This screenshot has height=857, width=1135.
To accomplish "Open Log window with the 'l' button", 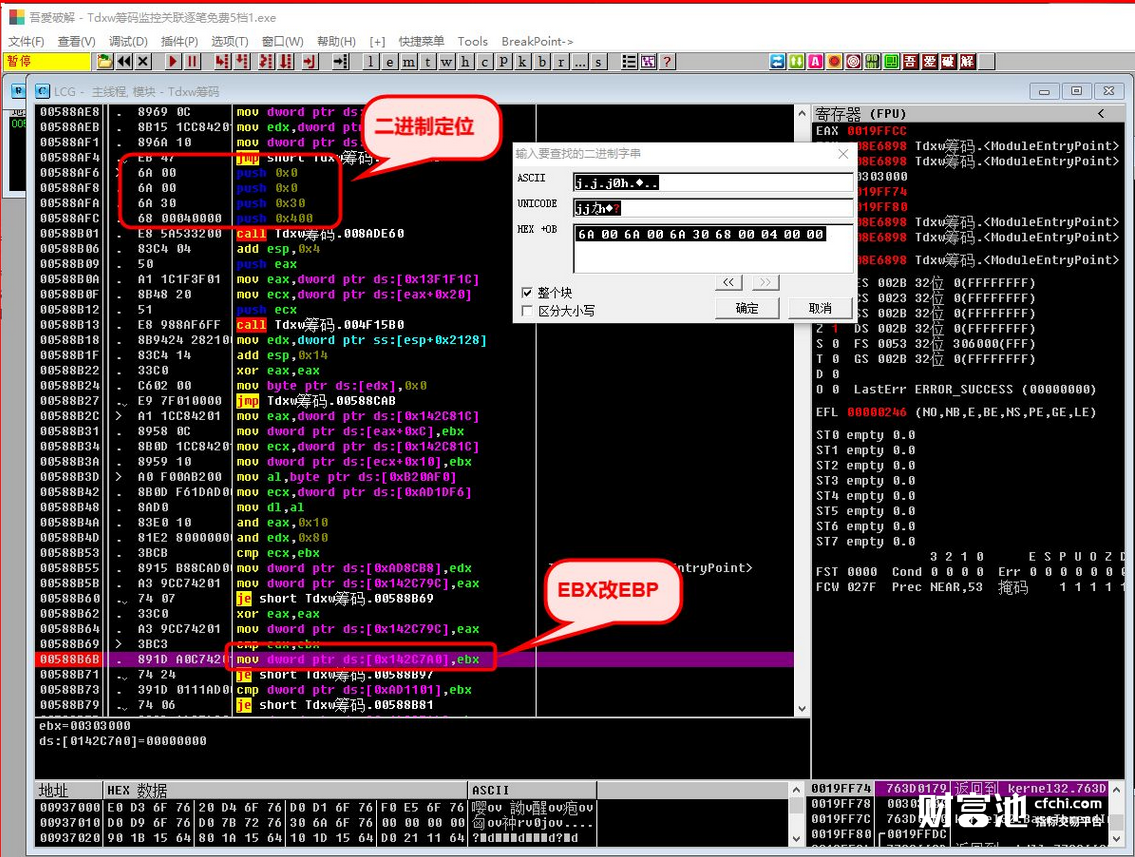I will click(x=371, y=62).
